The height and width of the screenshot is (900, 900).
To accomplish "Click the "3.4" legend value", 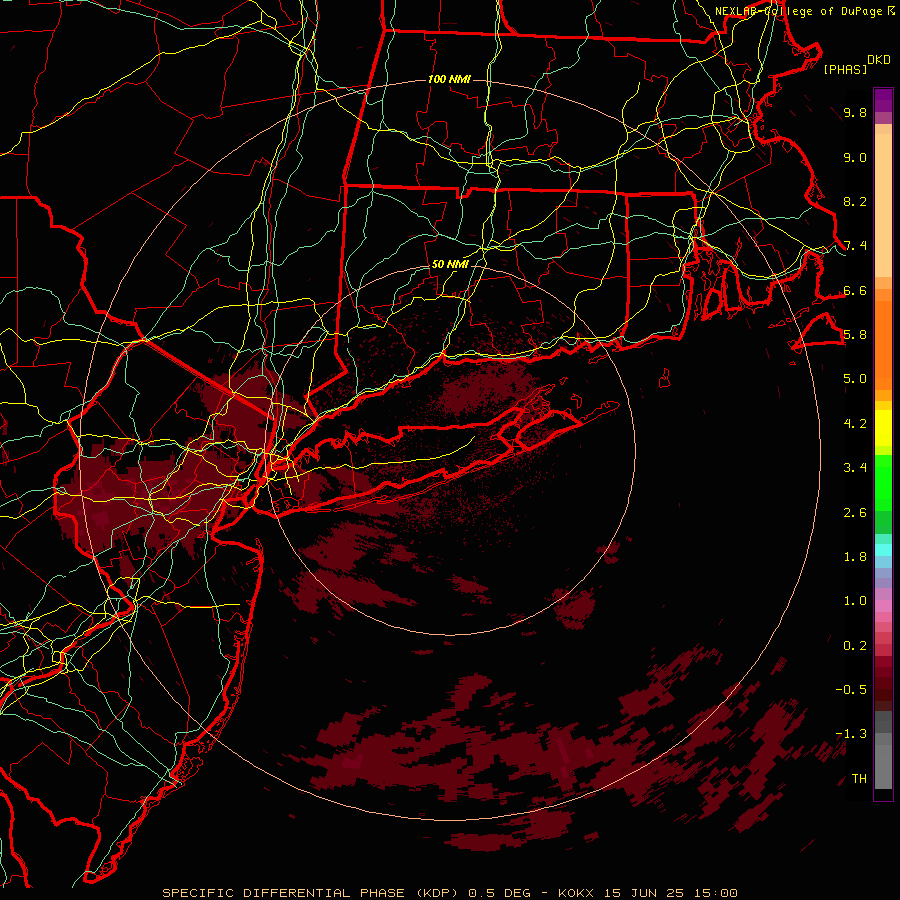I will (x=855, y=468).
